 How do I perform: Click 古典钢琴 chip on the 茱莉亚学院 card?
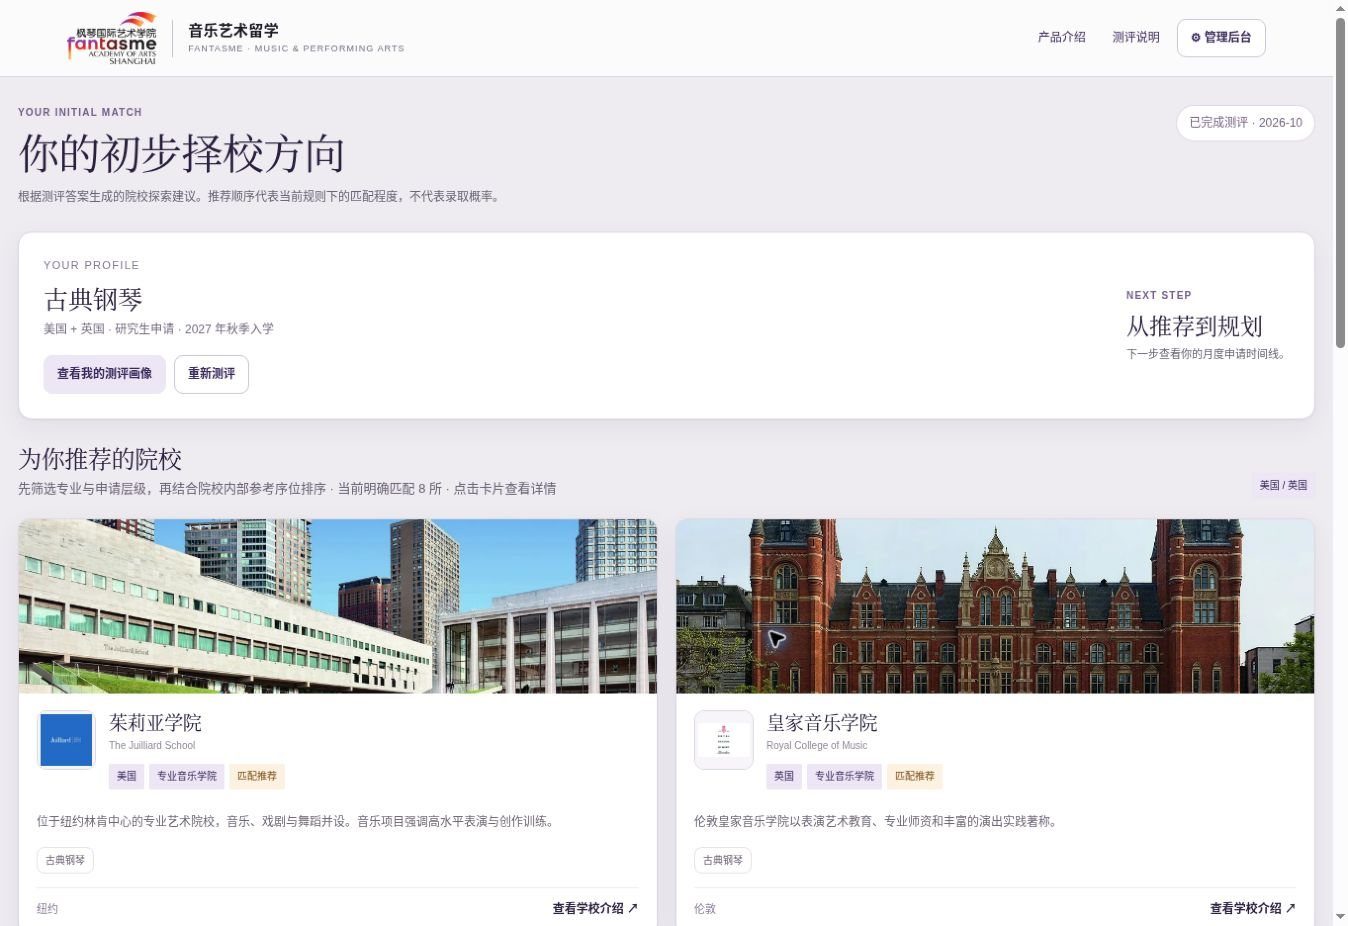click(65, 860)
